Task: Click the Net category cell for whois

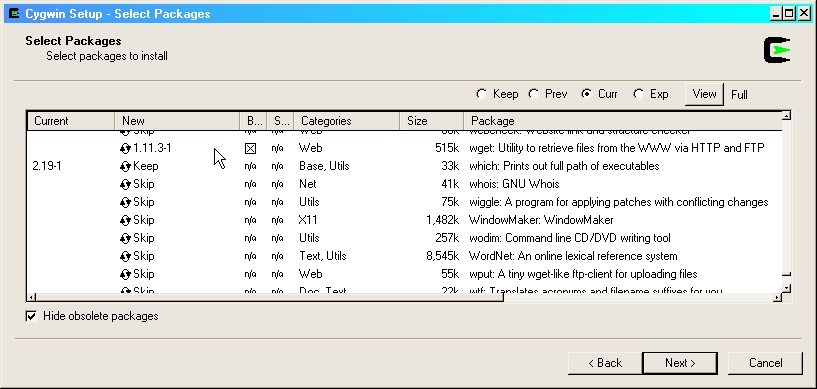Action: click(x=307, y=184)
